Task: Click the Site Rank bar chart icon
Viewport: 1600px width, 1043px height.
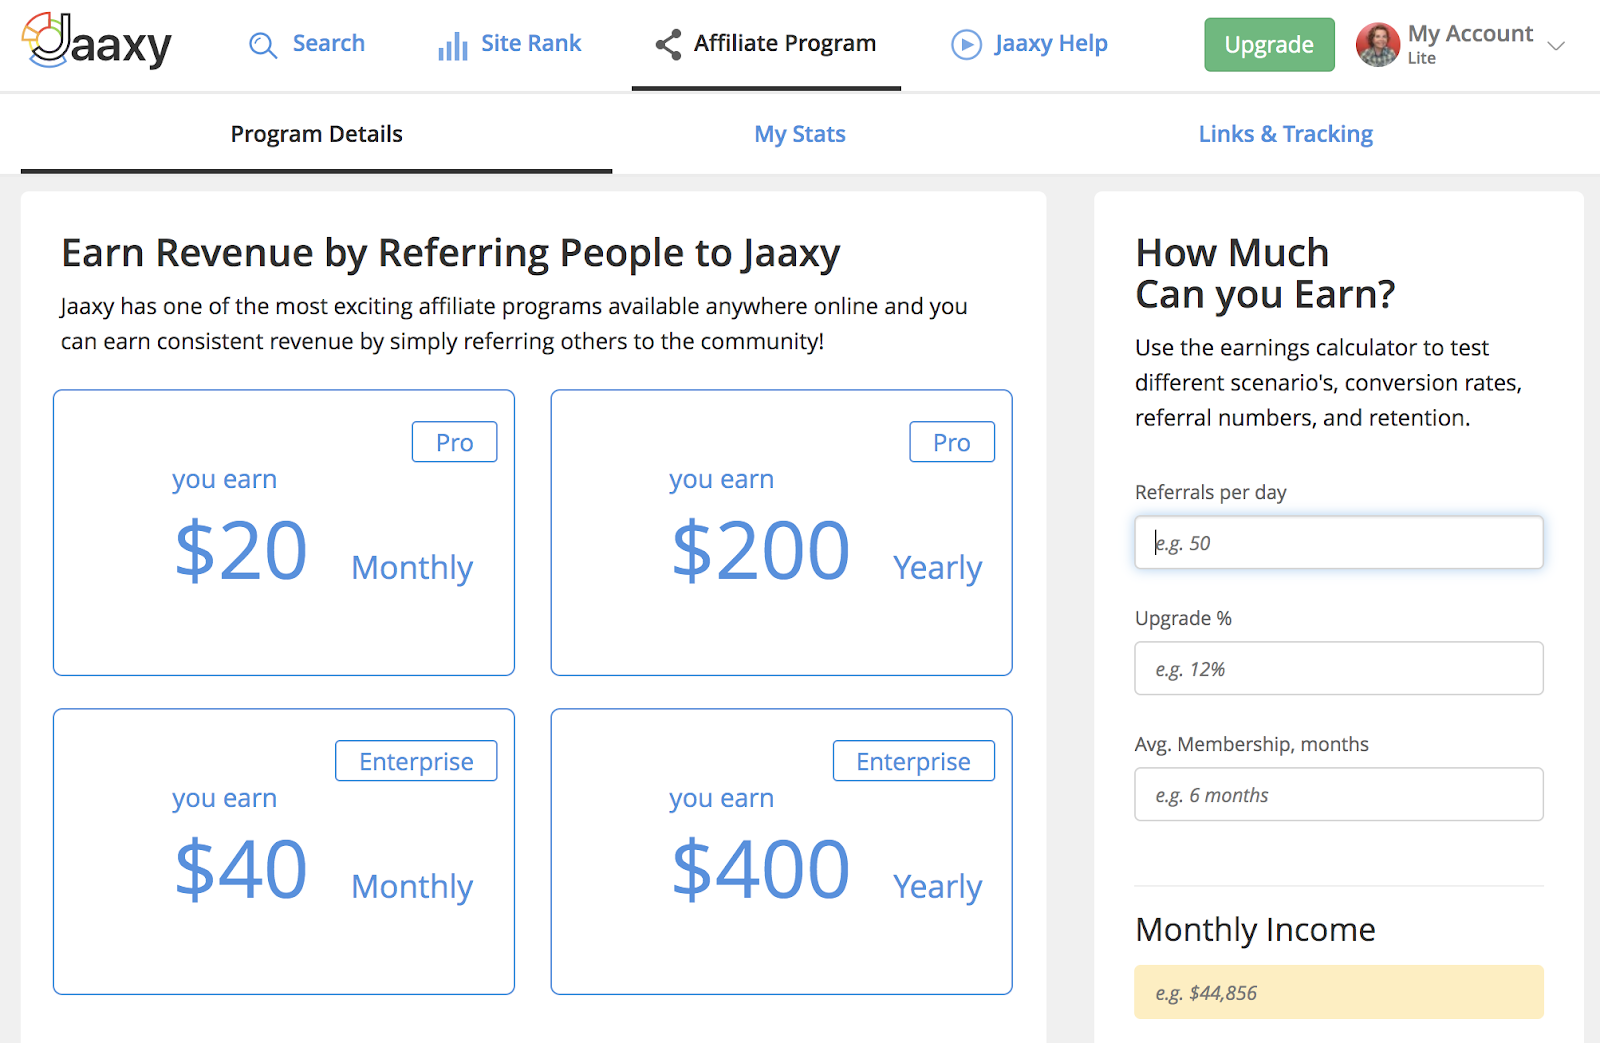Action: 453,46
